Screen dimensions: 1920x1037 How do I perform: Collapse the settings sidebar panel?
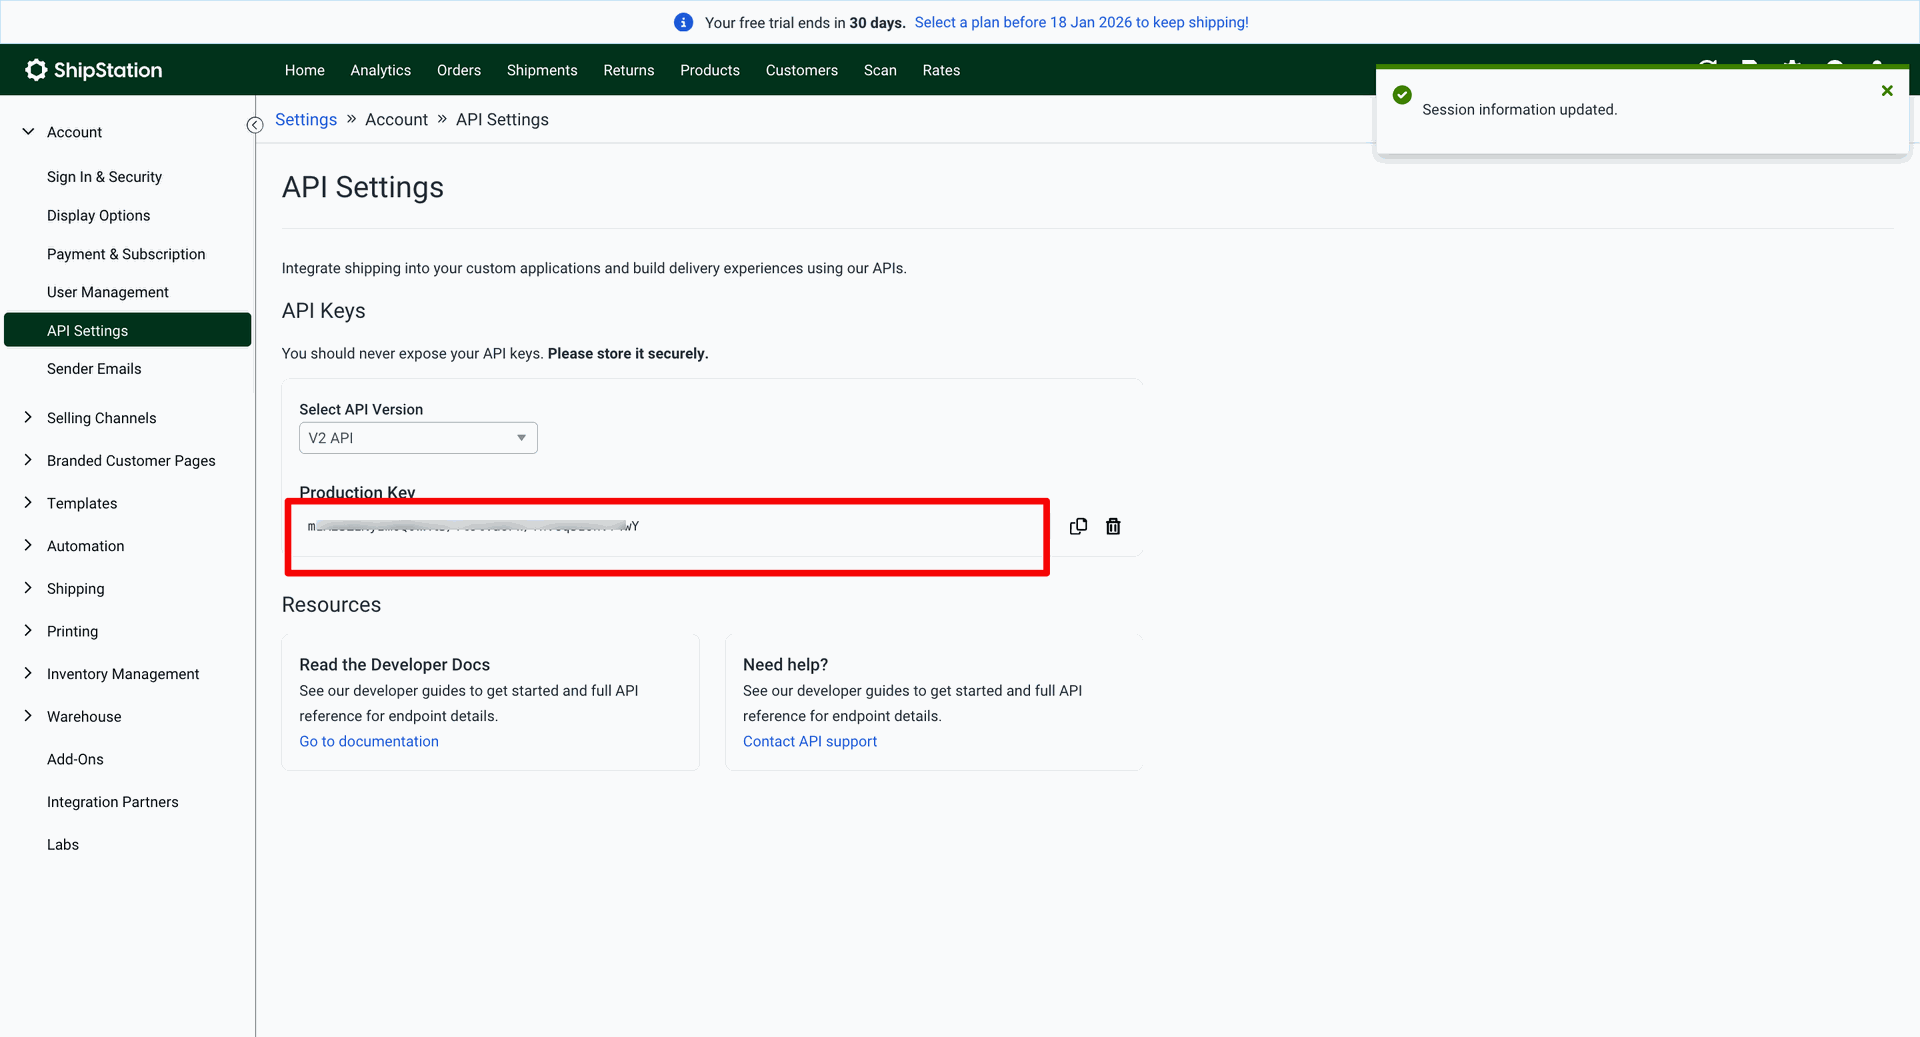[x=255, y=125]
